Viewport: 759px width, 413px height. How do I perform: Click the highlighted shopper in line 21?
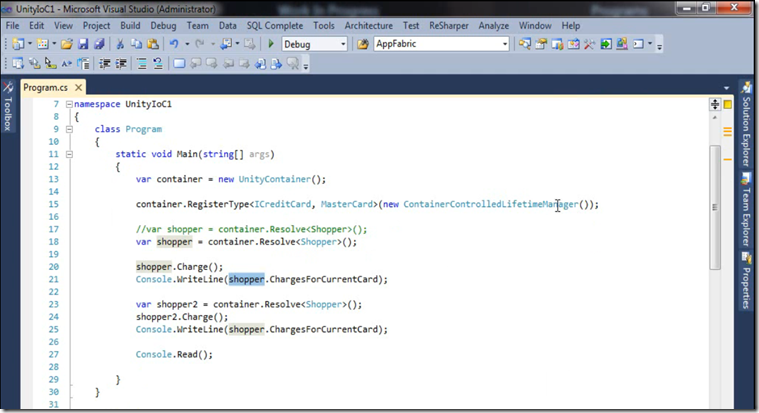(246, 279)
